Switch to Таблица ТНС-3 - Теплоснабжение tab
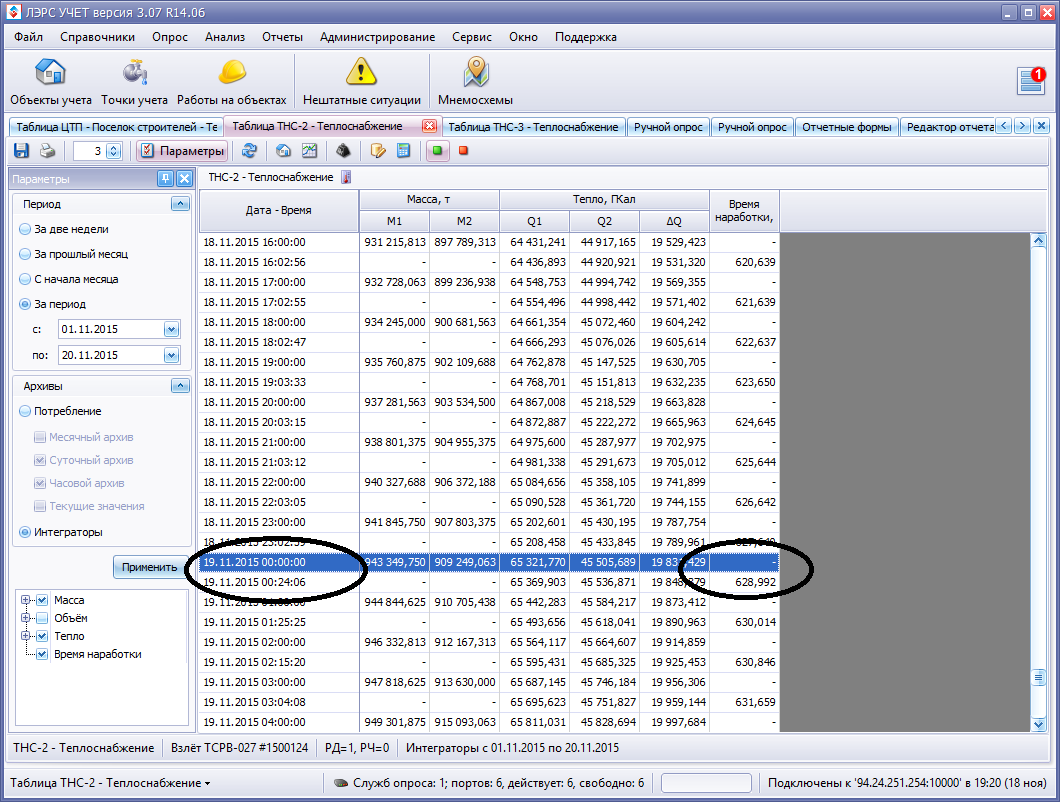 (533, 127)
